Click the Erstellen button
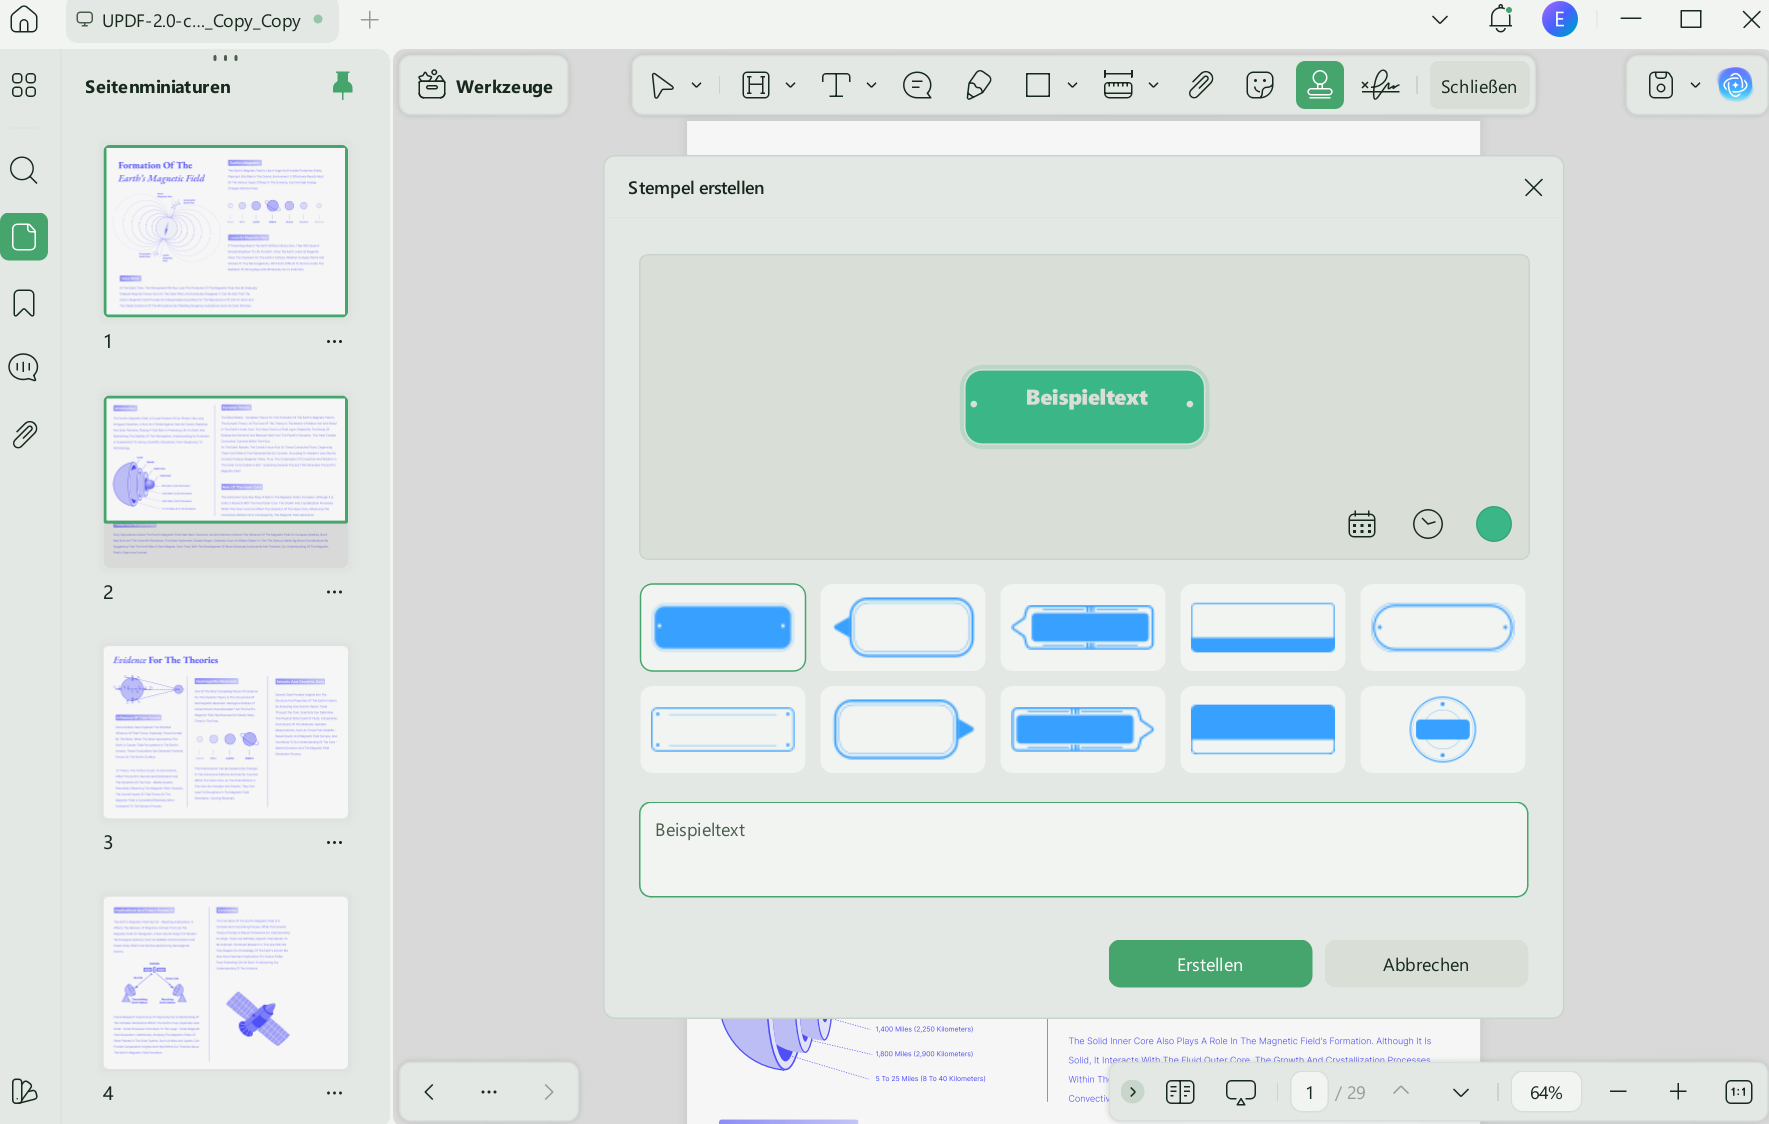 [1210, 964]
